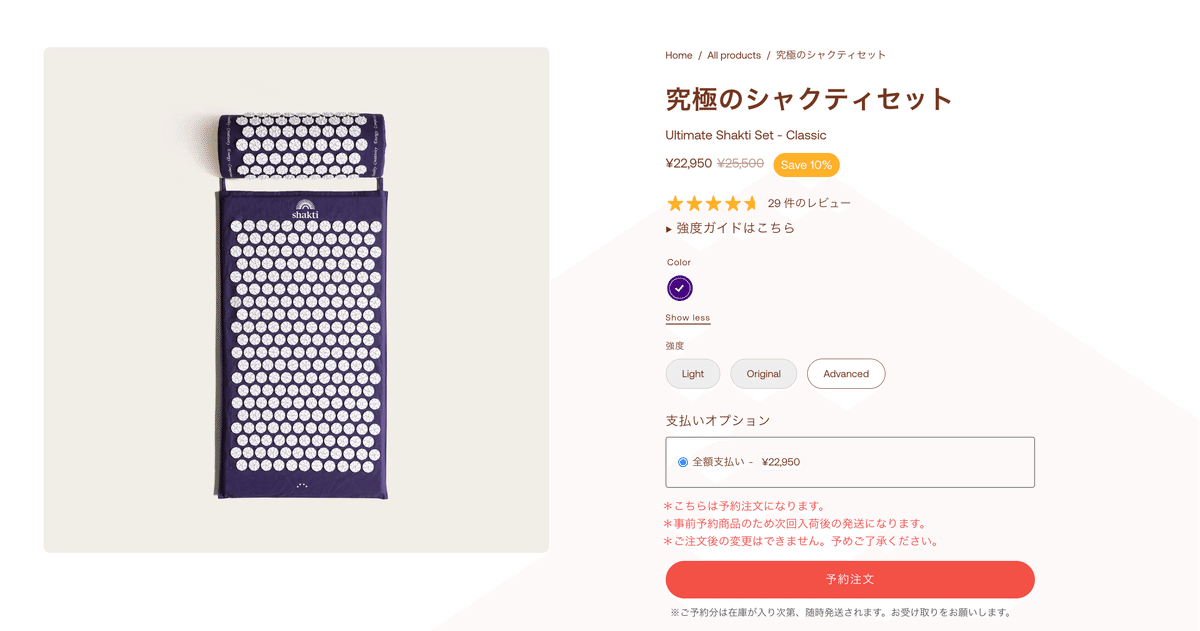Click the 予約注文 preorder button
This screenshot has height=631, width=1200.
pyautogui.click(x=850, y=579)
